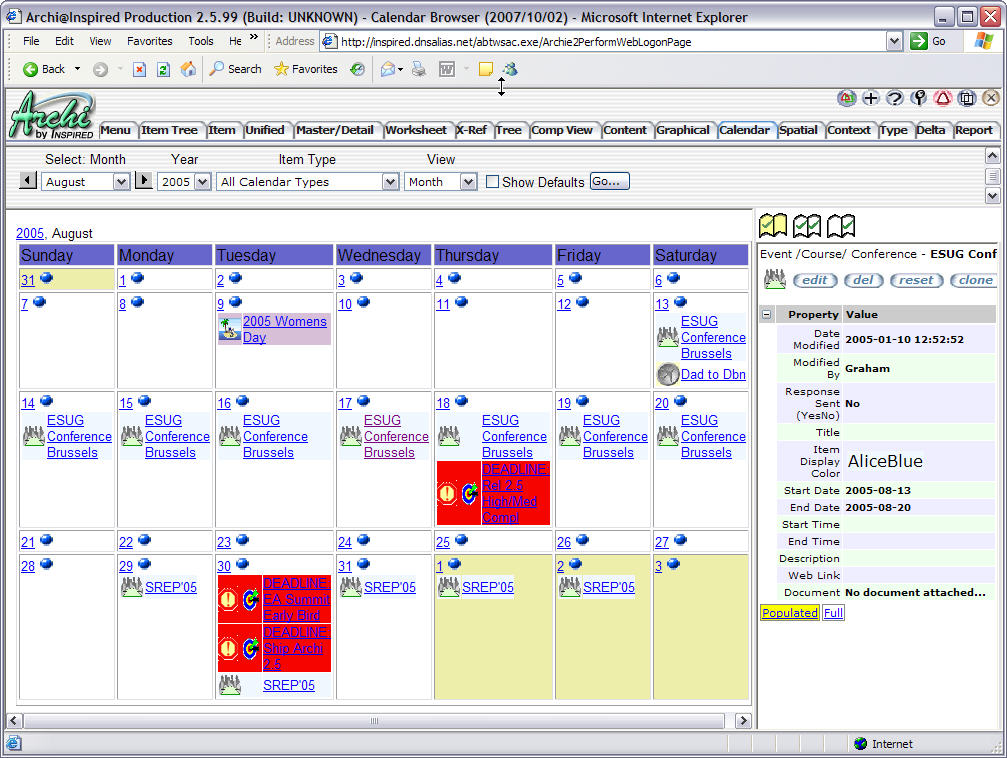Click the History icon in toolbar
The width and height of the screenshot is (1007, 758).
click(357, 69)
